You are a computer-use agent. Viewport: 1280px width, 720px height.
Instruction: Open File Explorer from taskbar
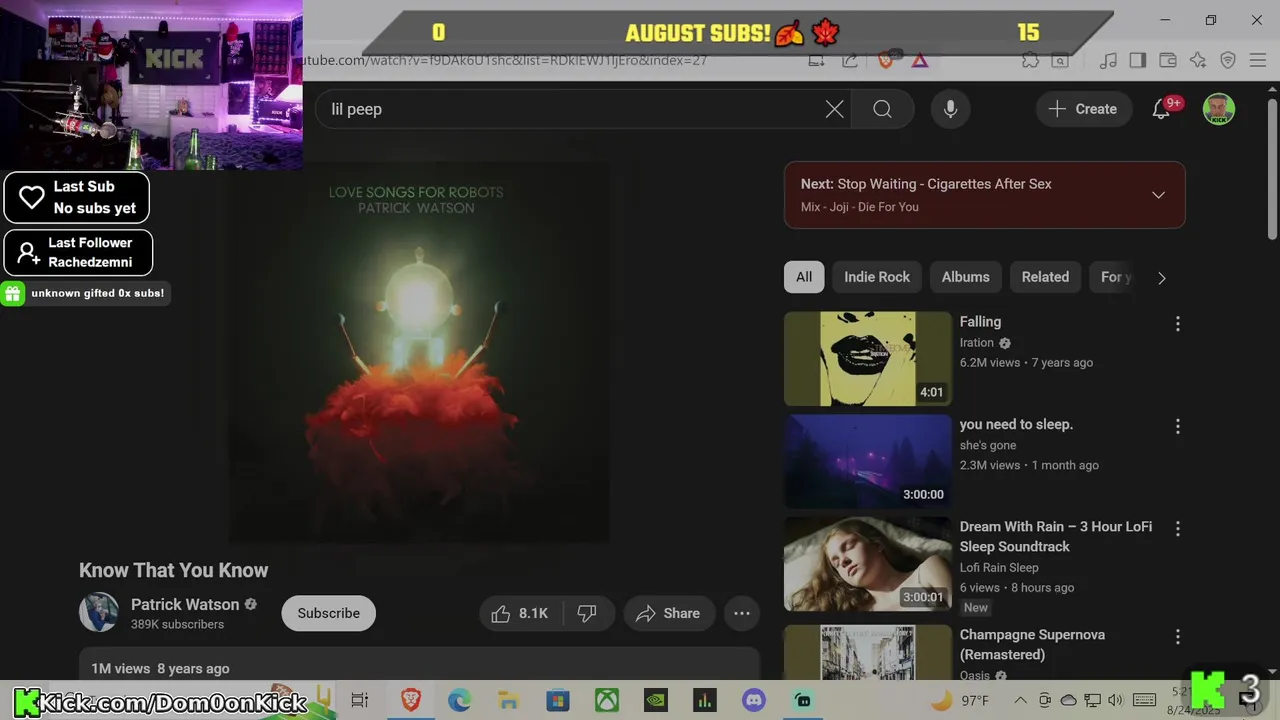(508, 700)
